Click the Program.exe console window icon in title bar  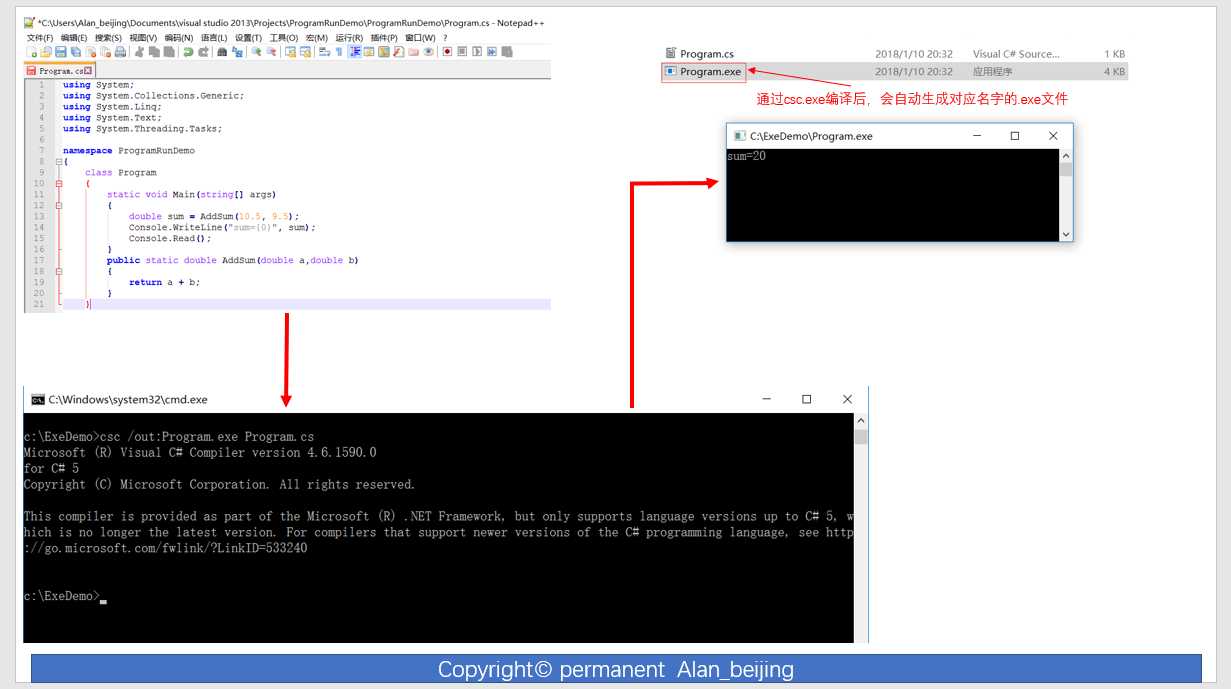(x=739, y=136)
